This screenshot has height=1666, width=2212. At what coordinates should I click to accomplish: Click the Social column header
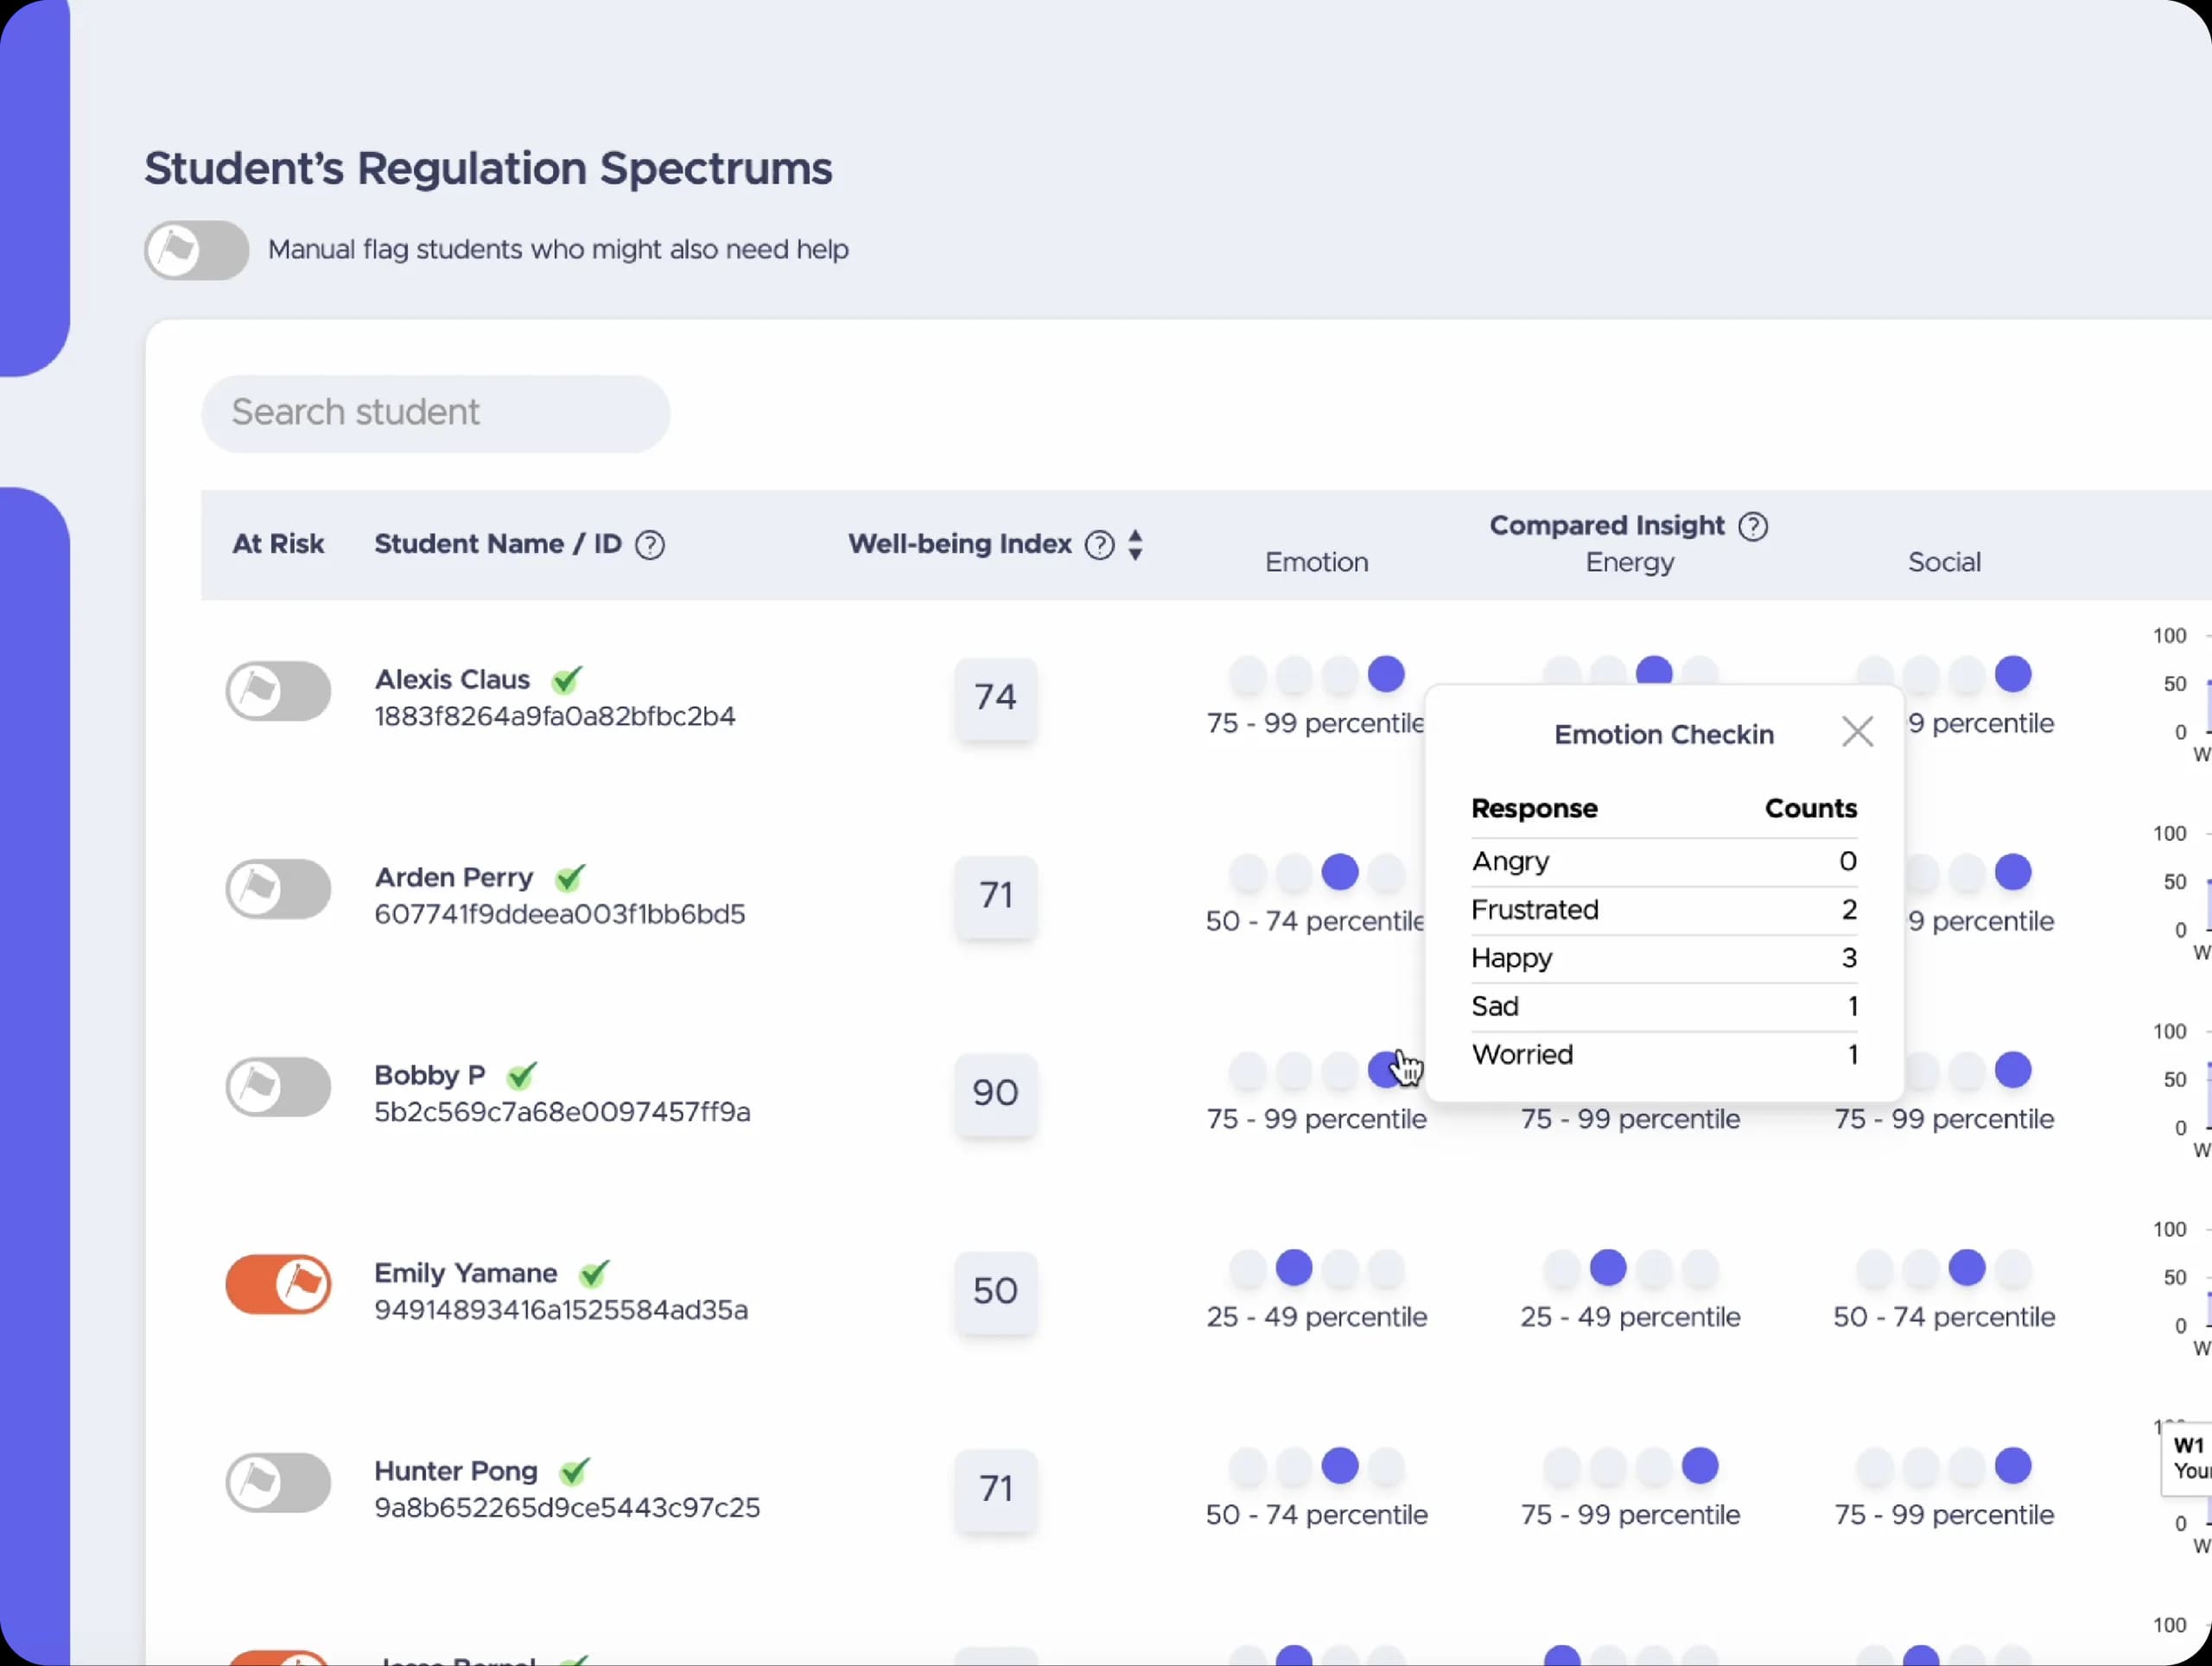[1944, 562]
